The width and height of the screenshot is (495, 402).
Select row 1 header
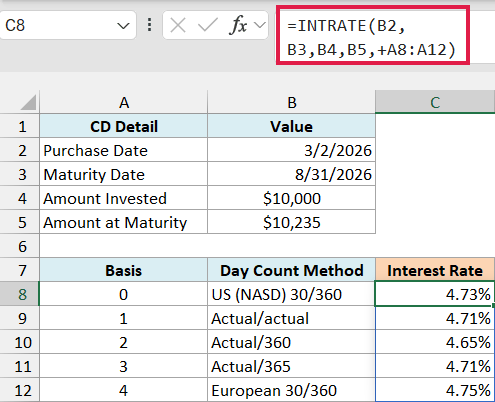click(20, 126)
